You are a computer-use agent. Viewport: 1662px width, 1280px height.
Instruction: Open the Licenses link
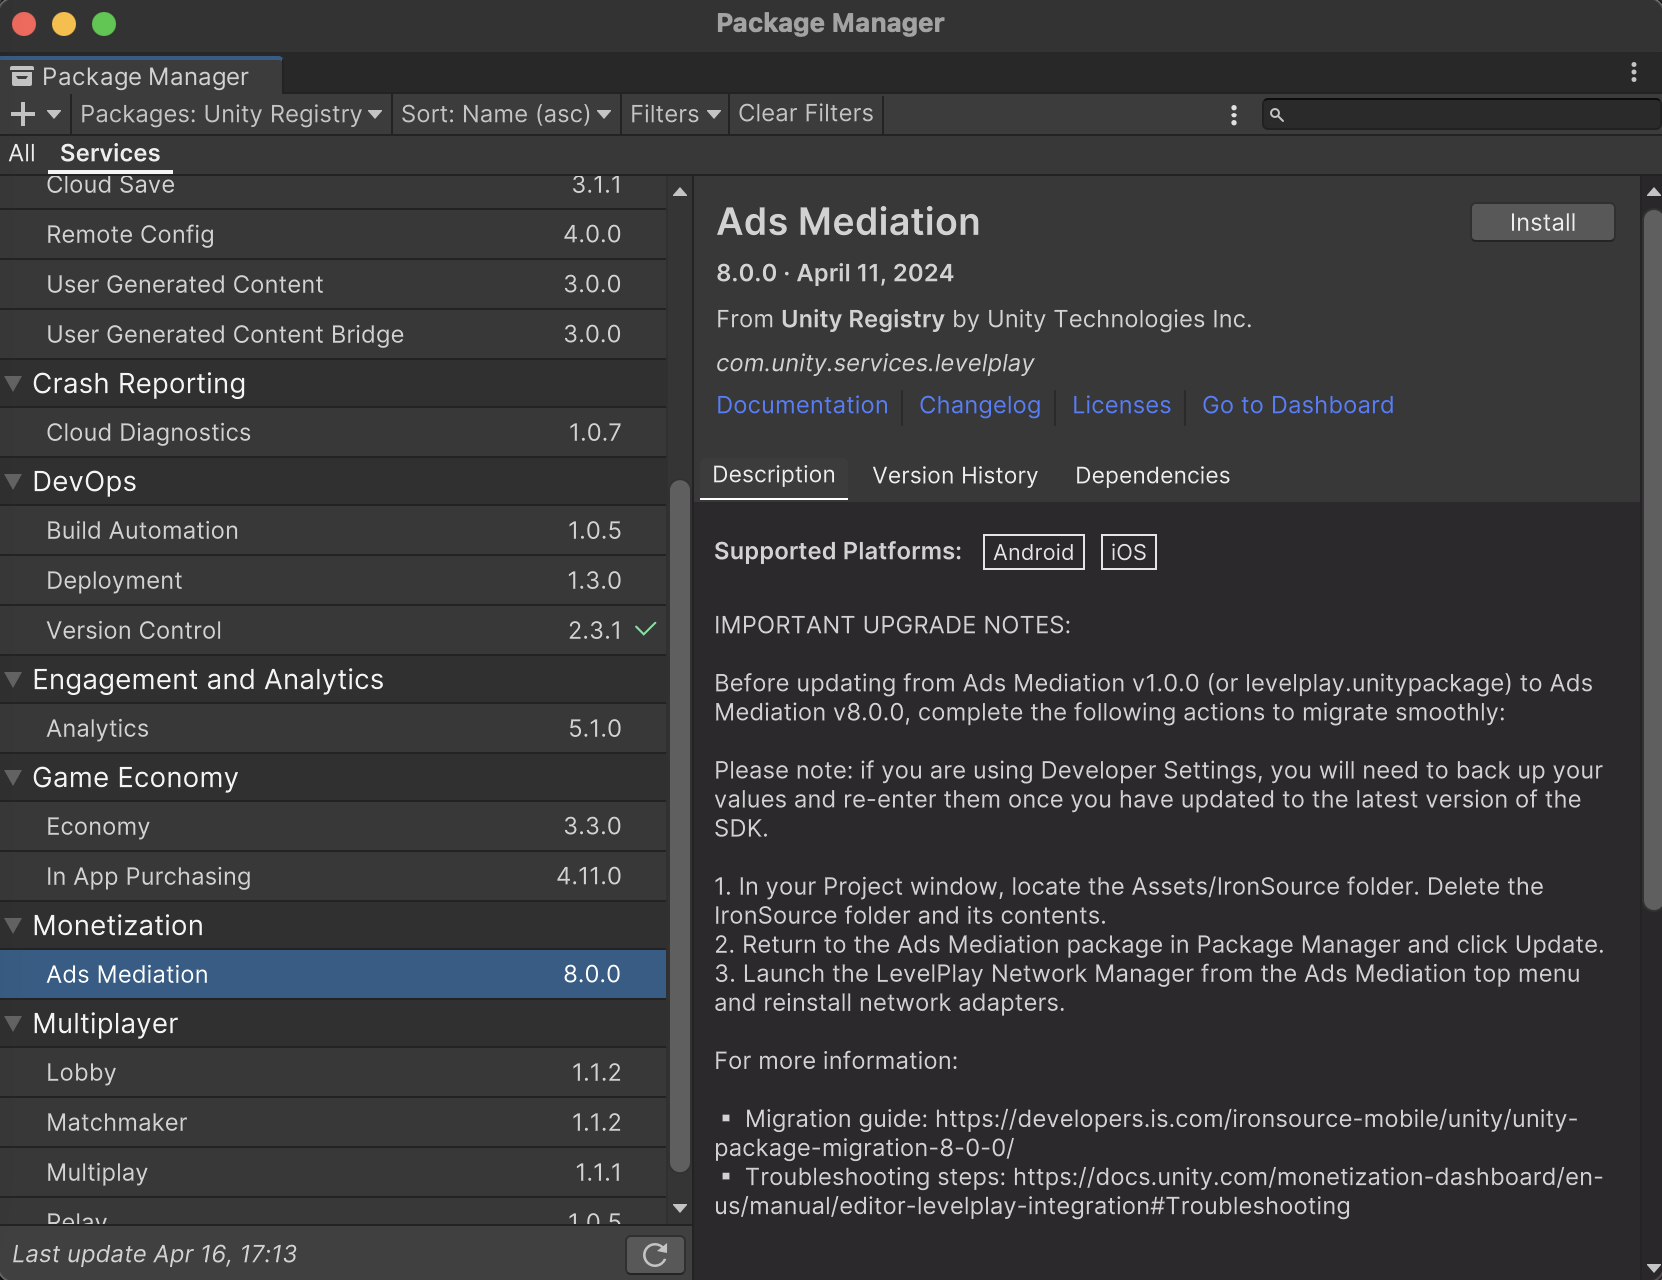(1121, 405)
